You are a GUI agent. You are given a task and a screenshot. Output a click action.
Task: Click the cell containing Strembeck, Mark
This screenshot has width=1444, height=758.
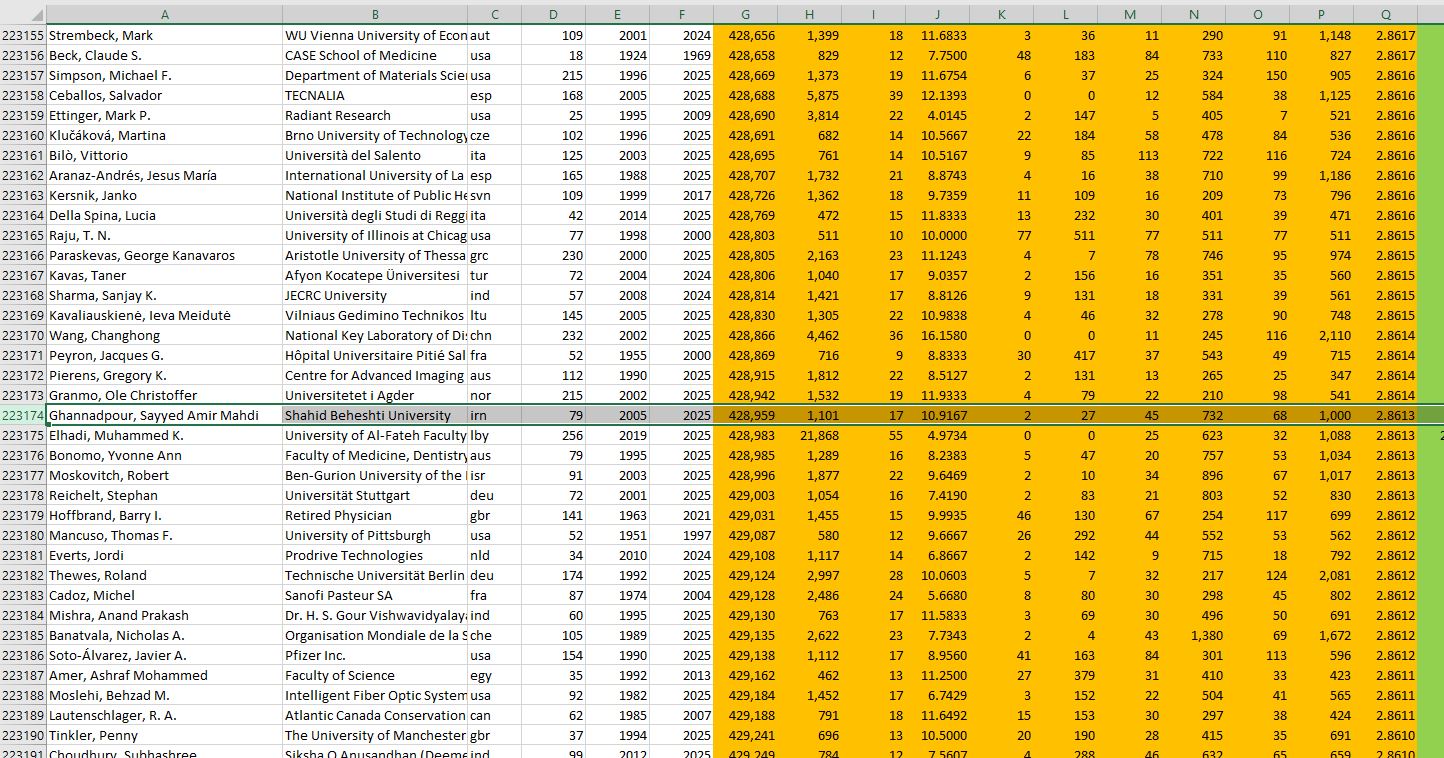click(164, 35)
